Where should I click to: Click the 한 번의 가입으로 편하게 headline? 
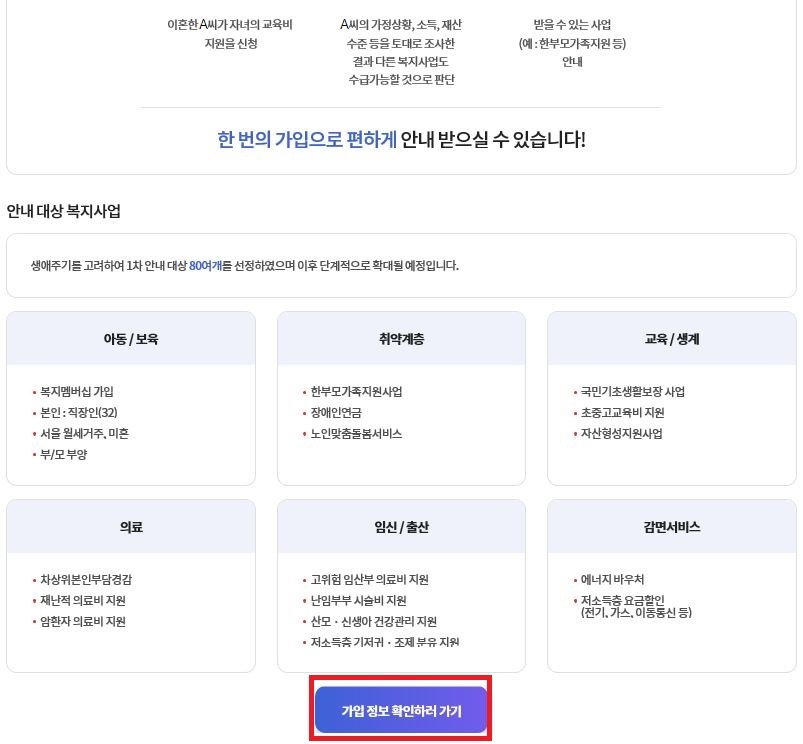[307, 139]
